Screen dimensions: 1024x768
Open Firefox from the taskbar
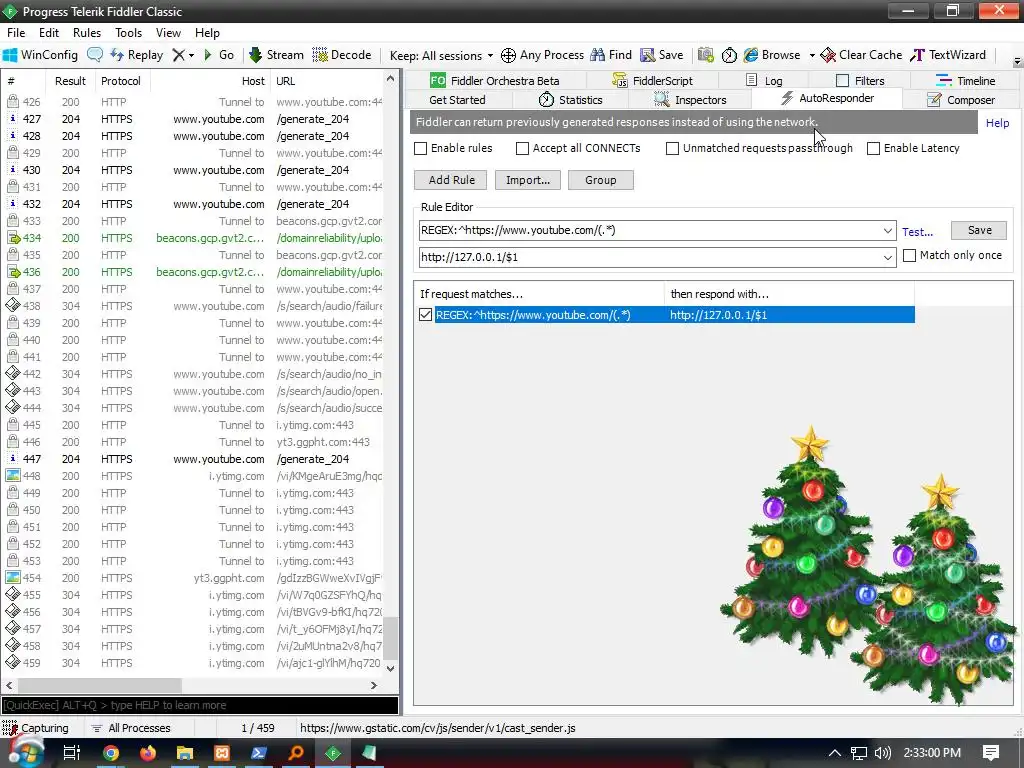[148, 753]
